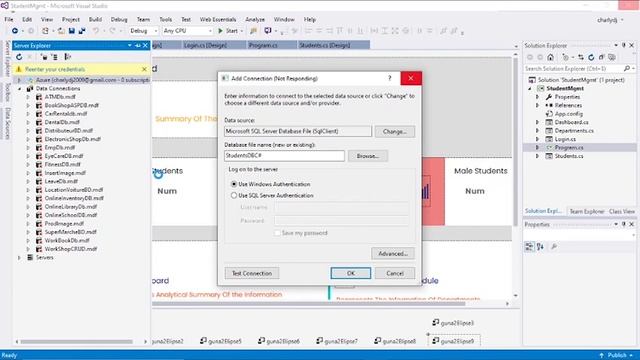Screen dimensions: 640x360
Task: Open the Web Essentials menu
Action: (218, 19)
